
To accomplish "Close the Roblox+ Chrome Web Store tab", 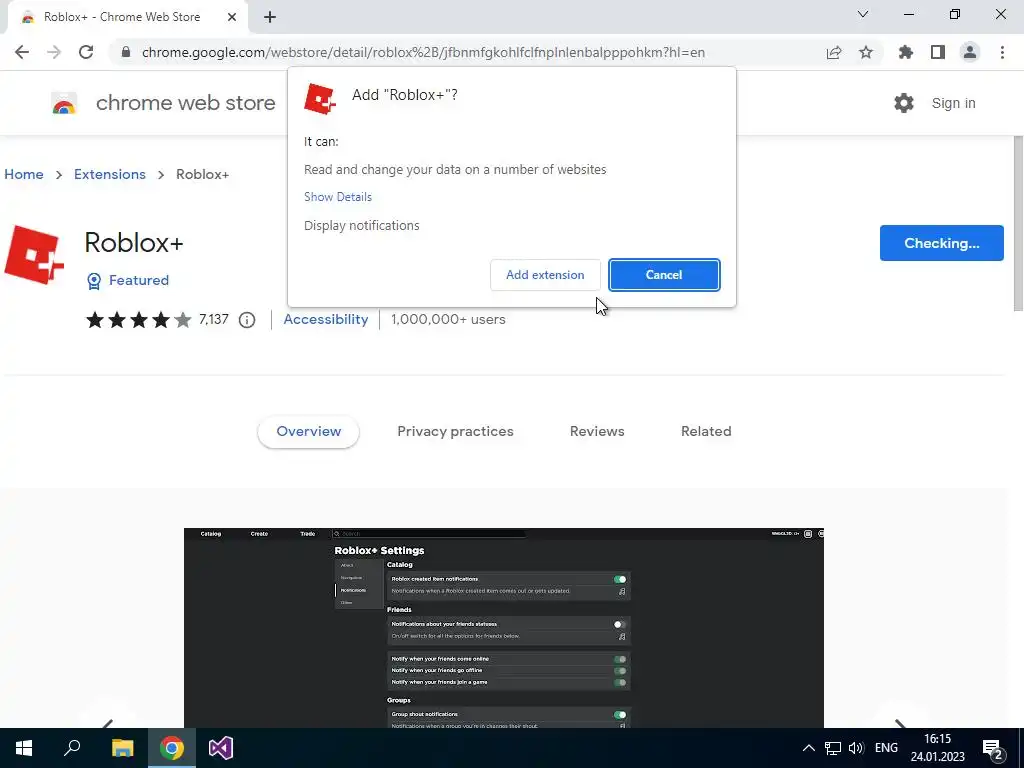I will [232, 17].
